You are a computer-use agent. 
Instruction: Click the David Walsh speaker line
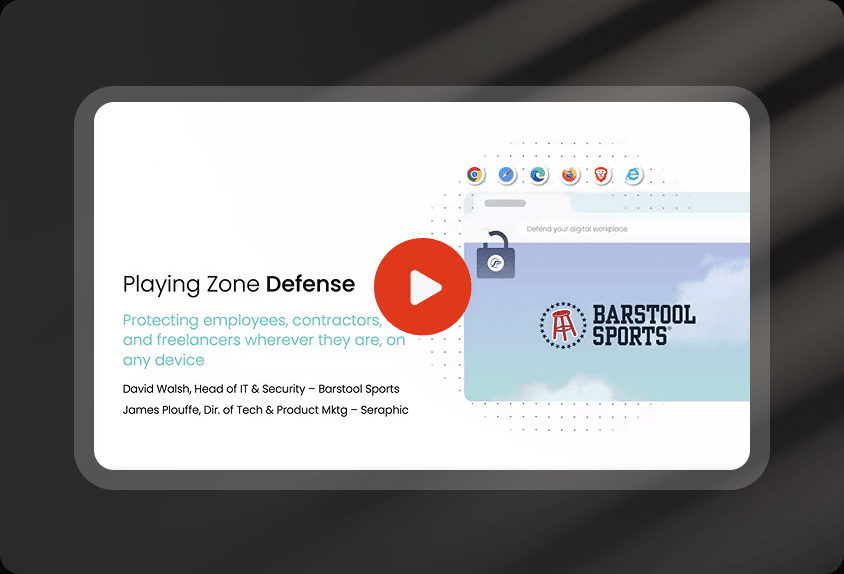pyautogui.click(x=260, y=388)
